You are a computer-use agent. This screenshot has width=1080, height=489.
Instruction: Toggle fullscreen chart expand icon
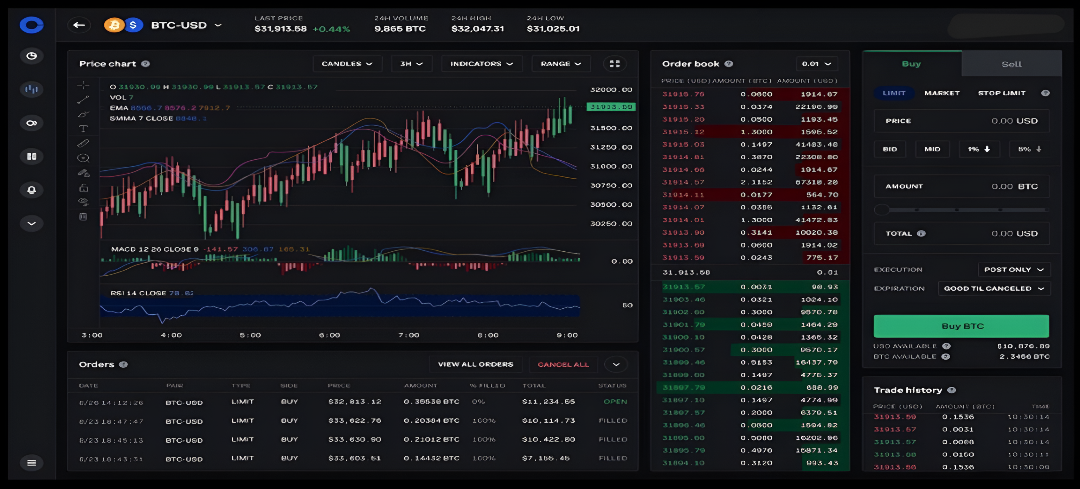point(615,64)
